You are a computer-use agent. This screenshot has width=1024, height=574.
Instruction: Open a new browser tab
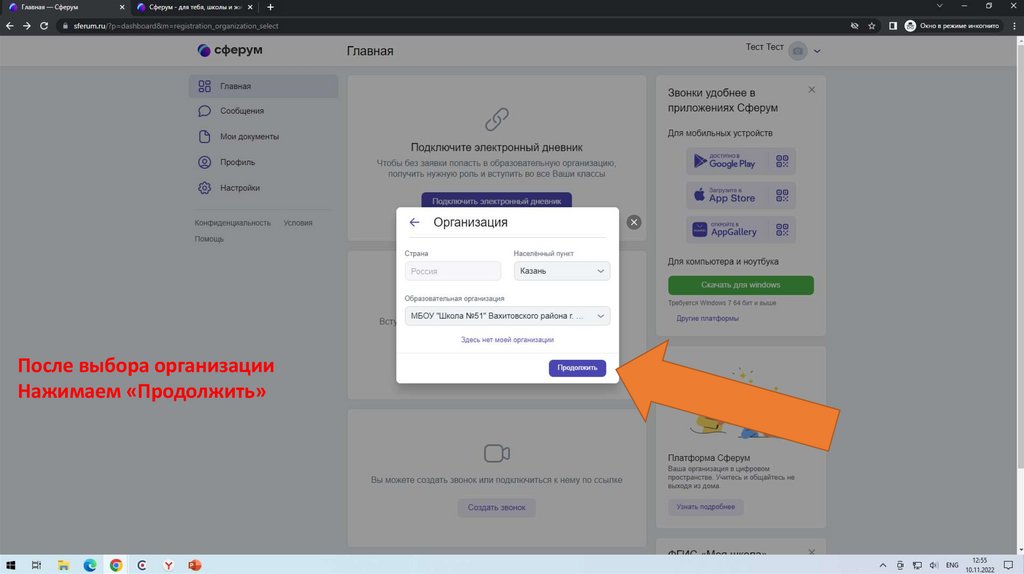tap(270, 7)
